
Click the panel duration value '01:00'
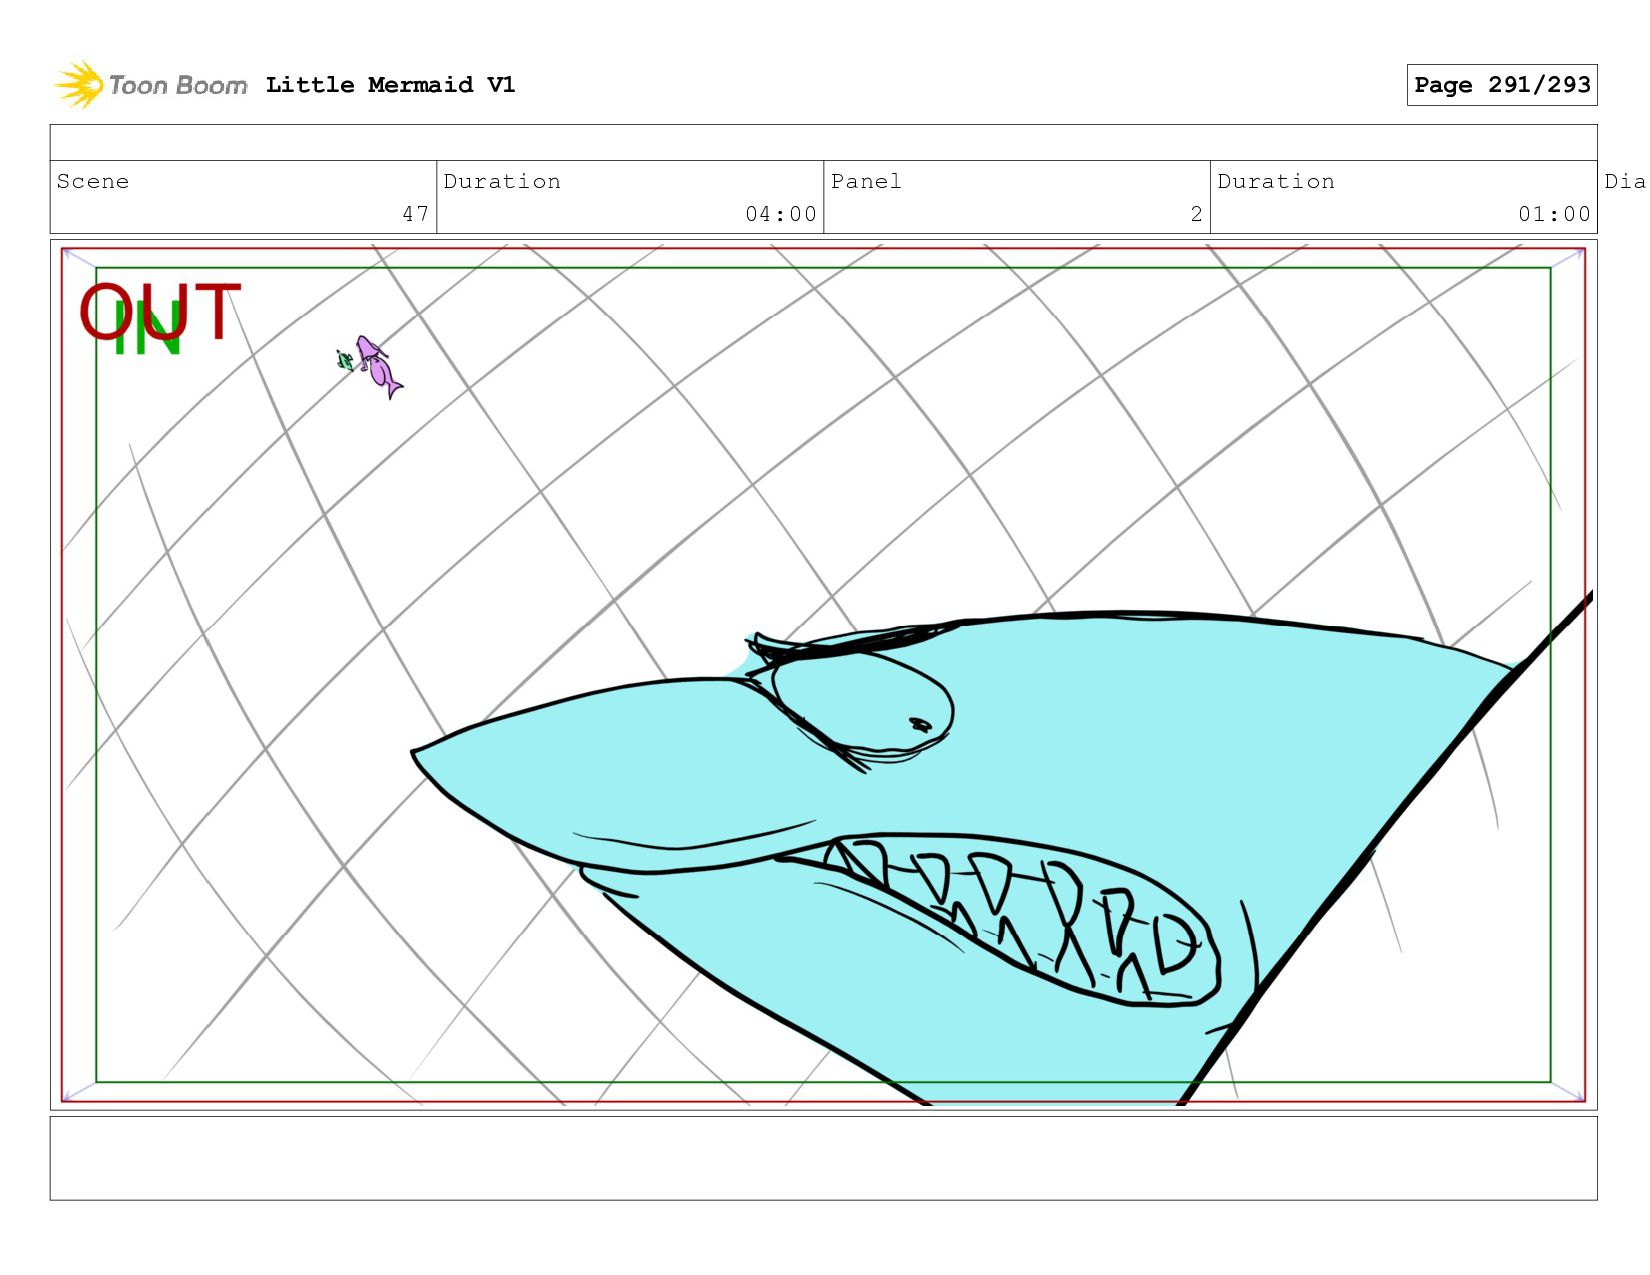tap(1554, 214)
